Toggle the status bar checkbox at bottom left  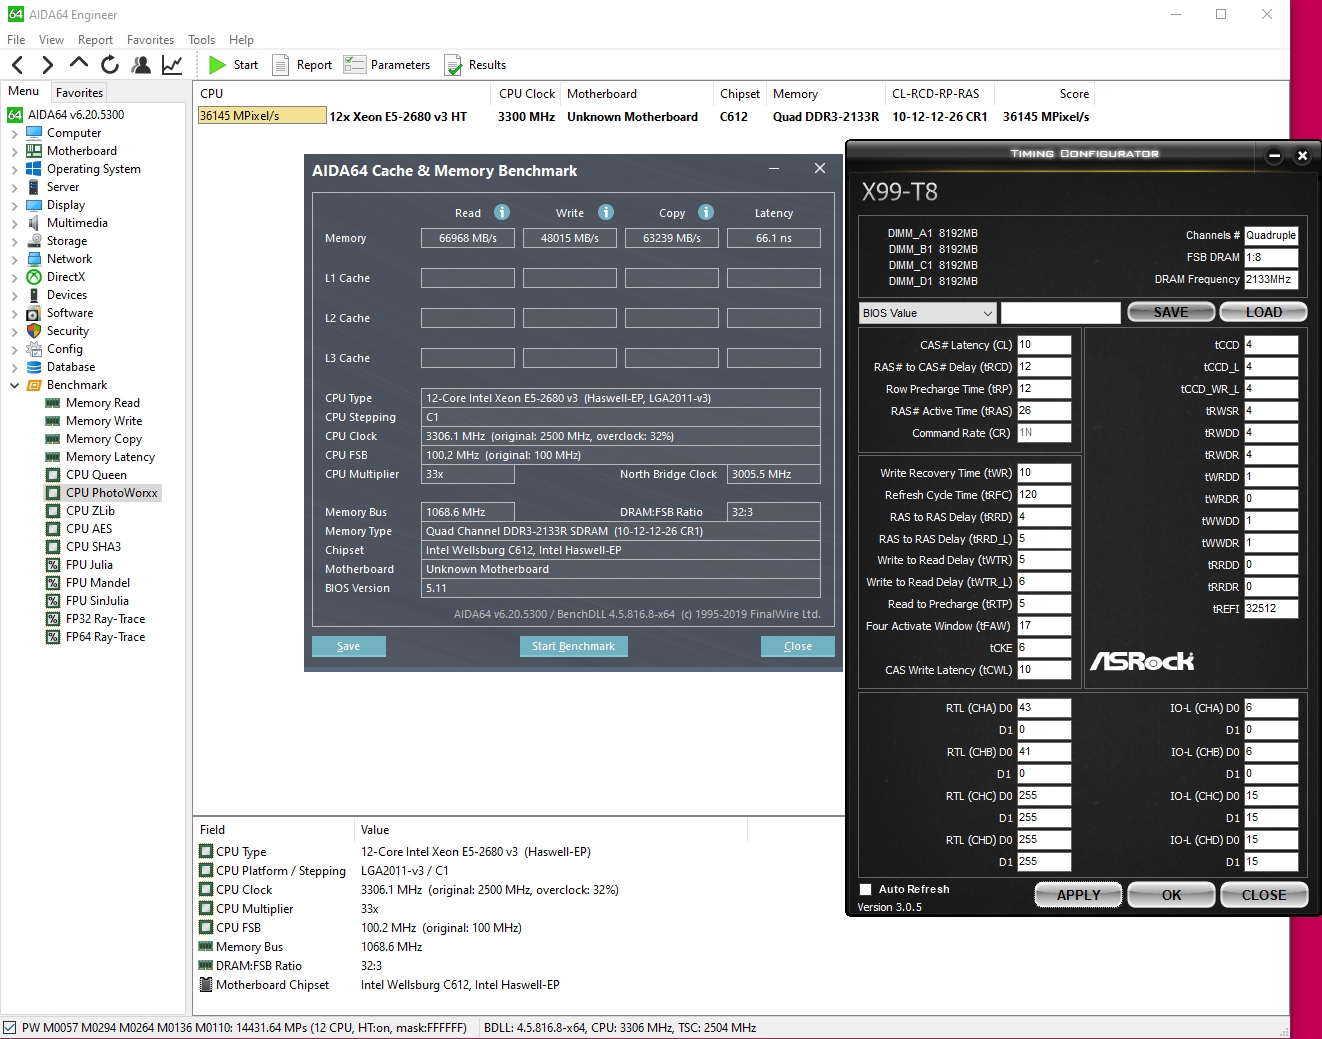coord(10,1027)
